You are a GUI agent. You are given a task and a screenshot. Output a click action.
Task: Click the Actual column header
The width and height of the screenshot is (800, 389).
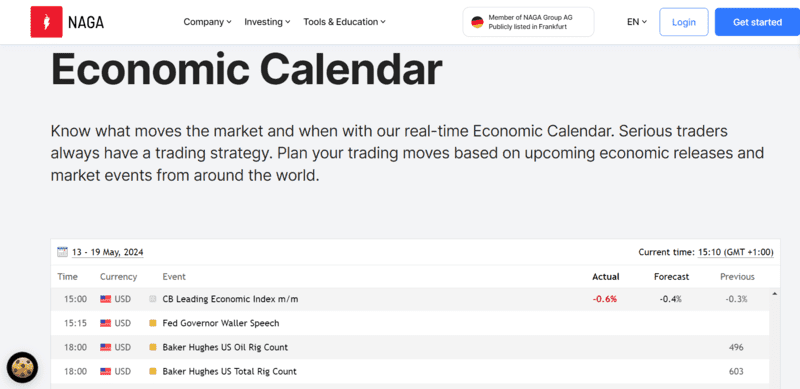pyautogui.click(x=606, y=277)
